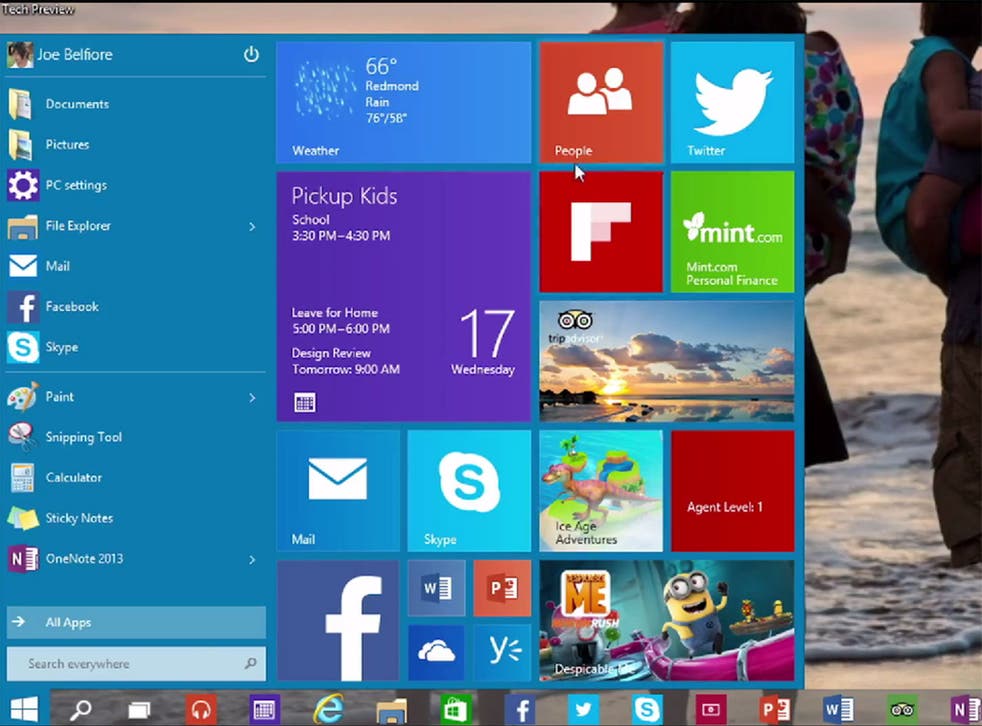Open Skype from the taskbar
This screenshot has height=726, width=982.
pos(647,709)
